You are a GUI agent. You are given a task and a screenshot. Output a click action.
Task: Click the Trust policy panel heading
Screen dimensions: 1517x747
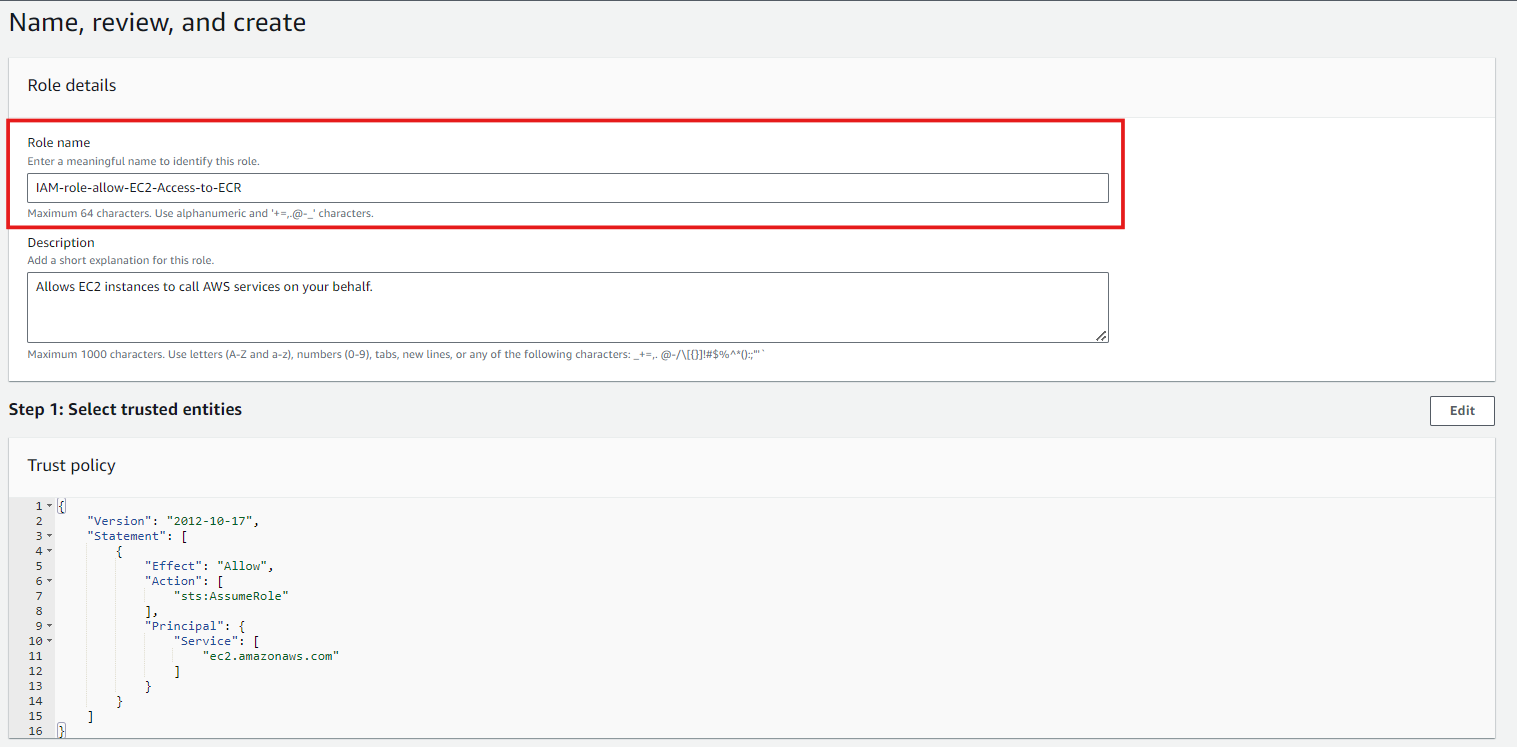pyautogui.click(x=71, y=465)
